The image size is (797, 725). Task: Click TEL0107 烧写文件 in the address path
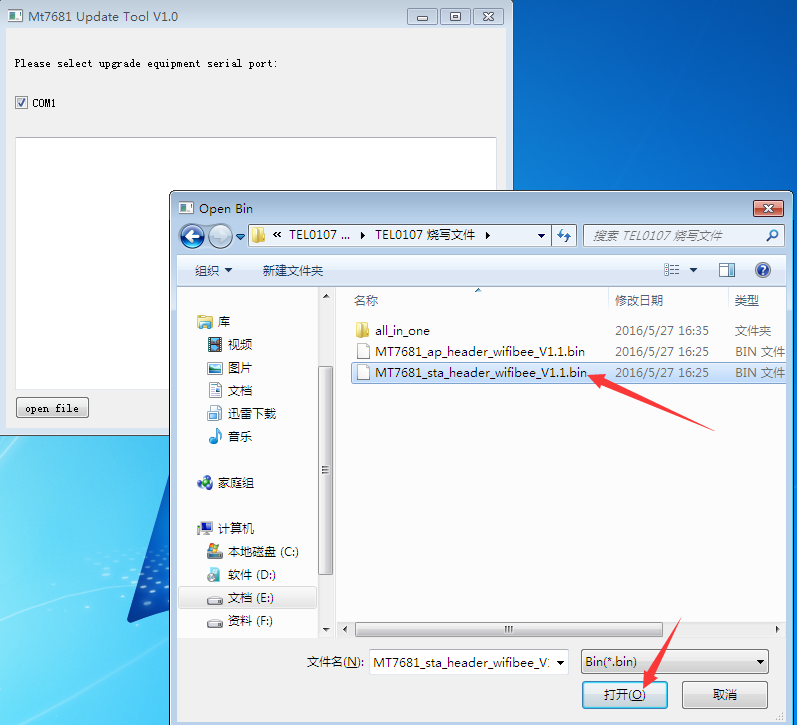pos(425,235)
